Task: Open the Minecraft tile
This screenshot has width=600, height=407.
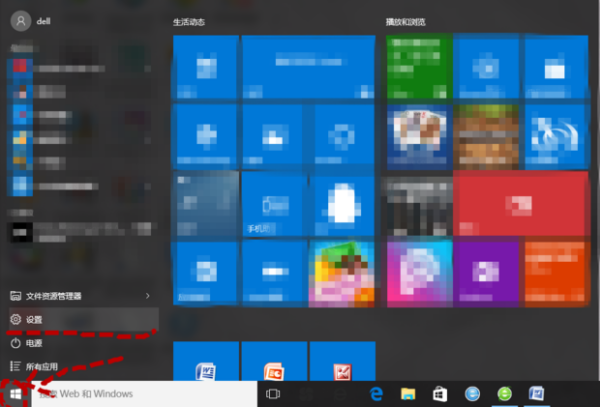Action: click(x=486, y=137)
